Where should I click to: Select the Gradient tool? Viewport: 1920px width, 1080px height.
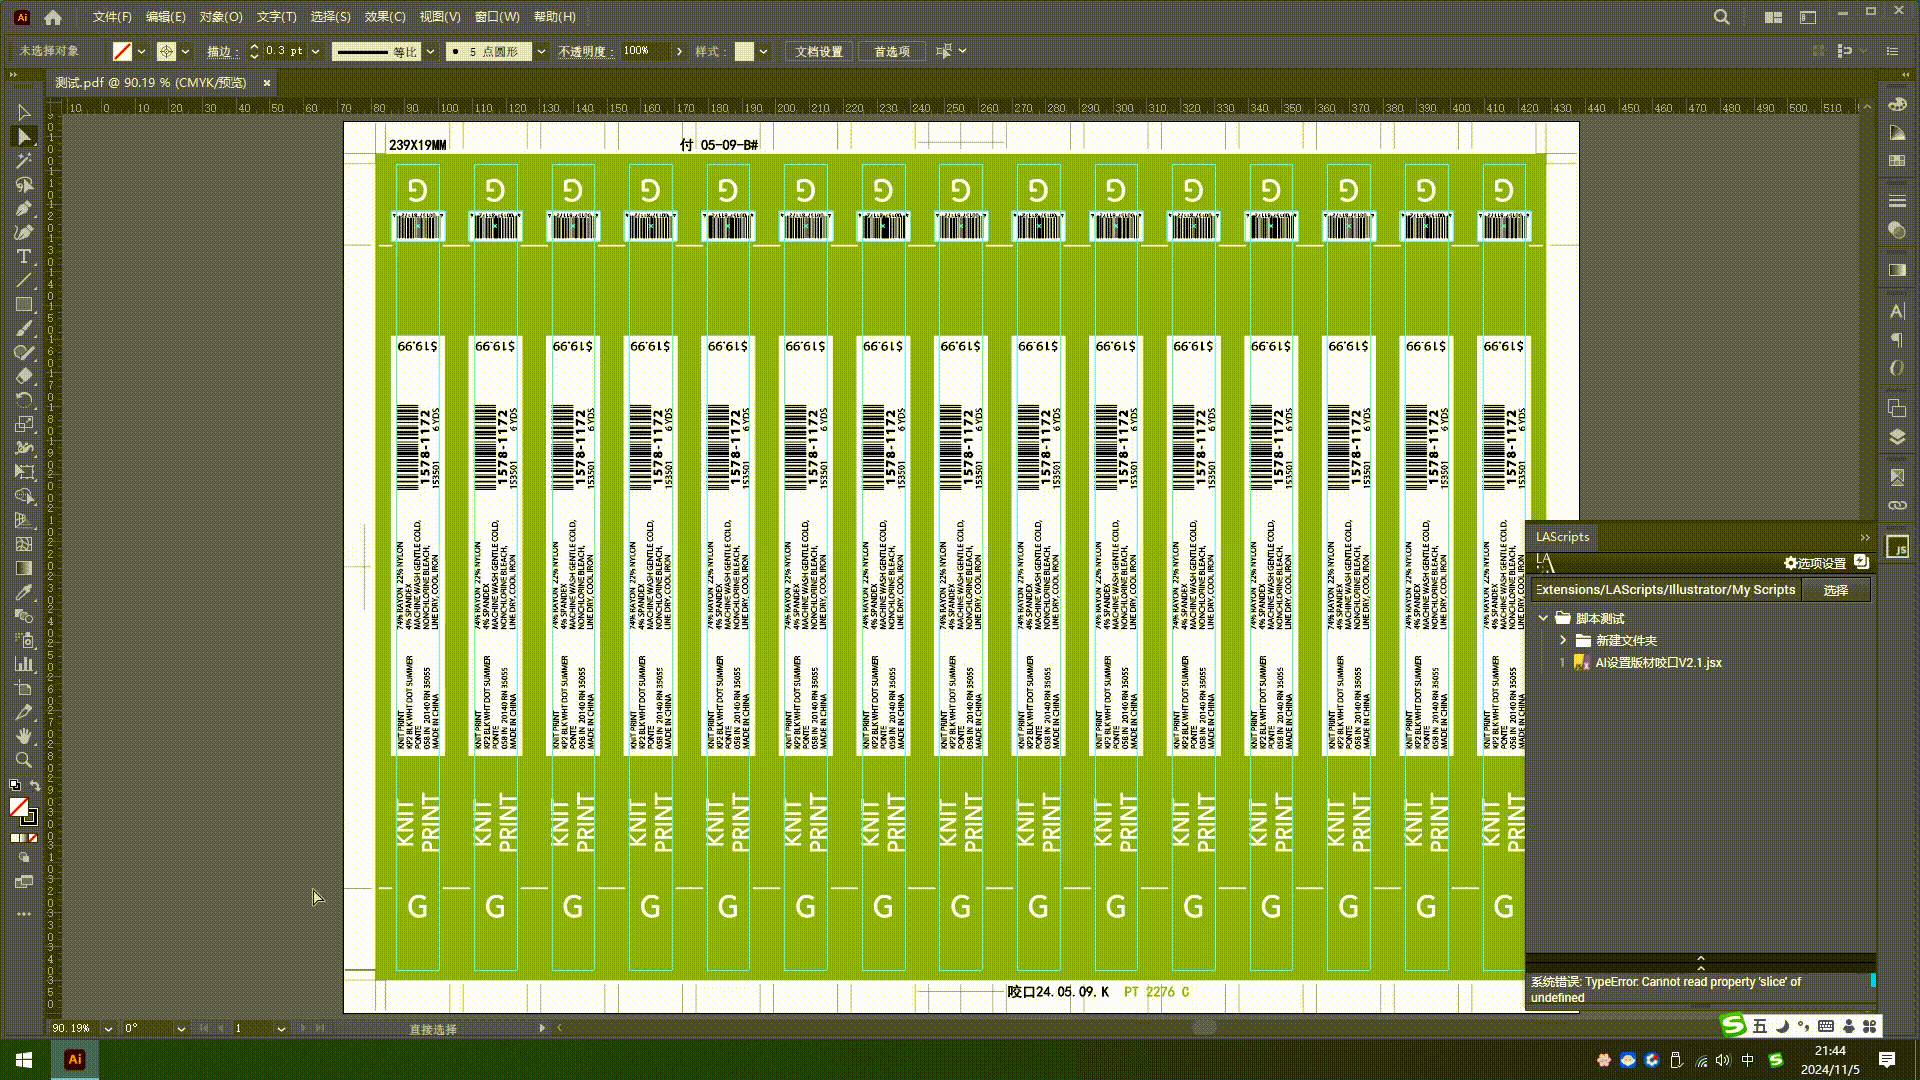point(24,568)
